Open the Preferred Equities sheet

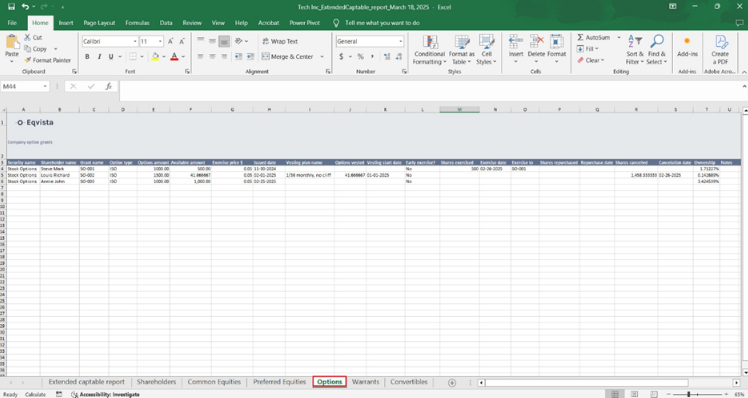(280, 382)
